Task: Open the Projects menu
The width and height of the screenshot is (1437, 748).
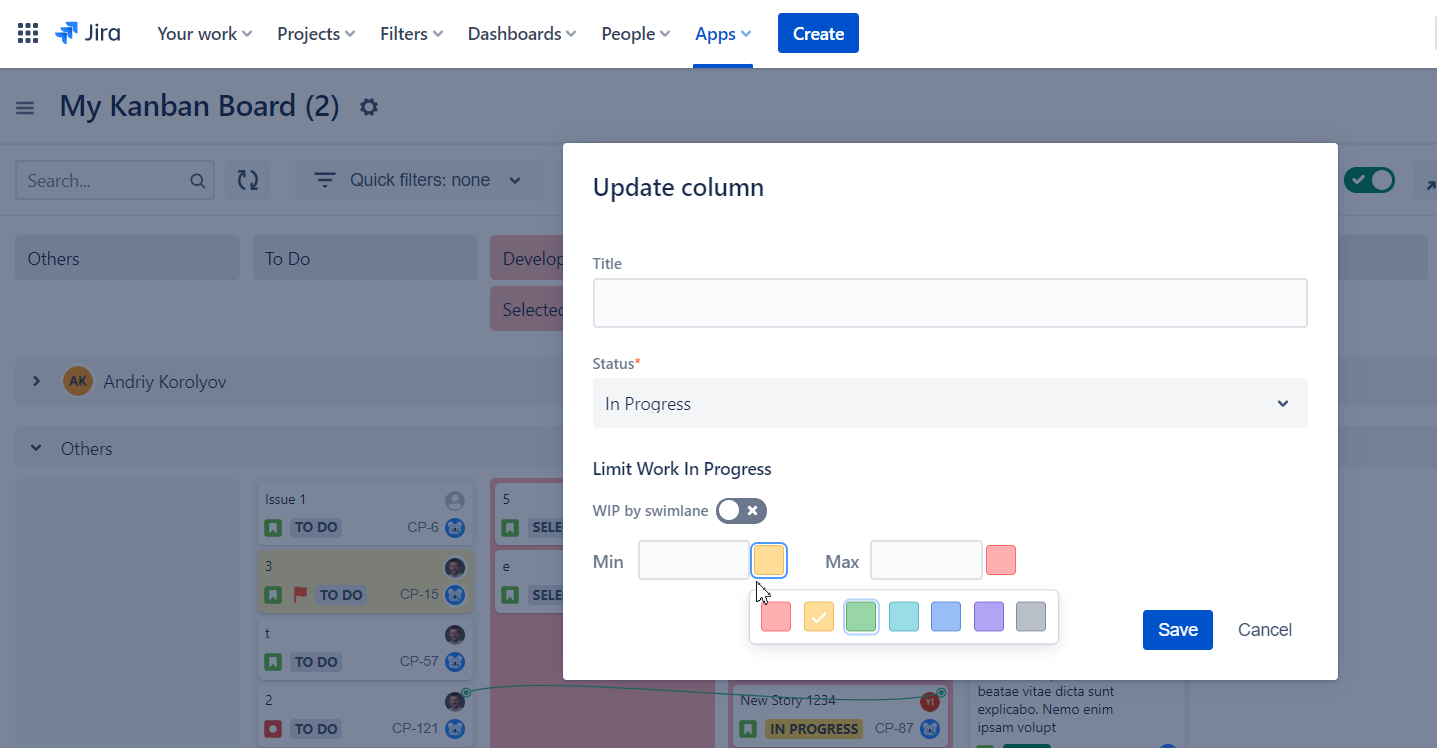Action: click(x=316, y=33)
